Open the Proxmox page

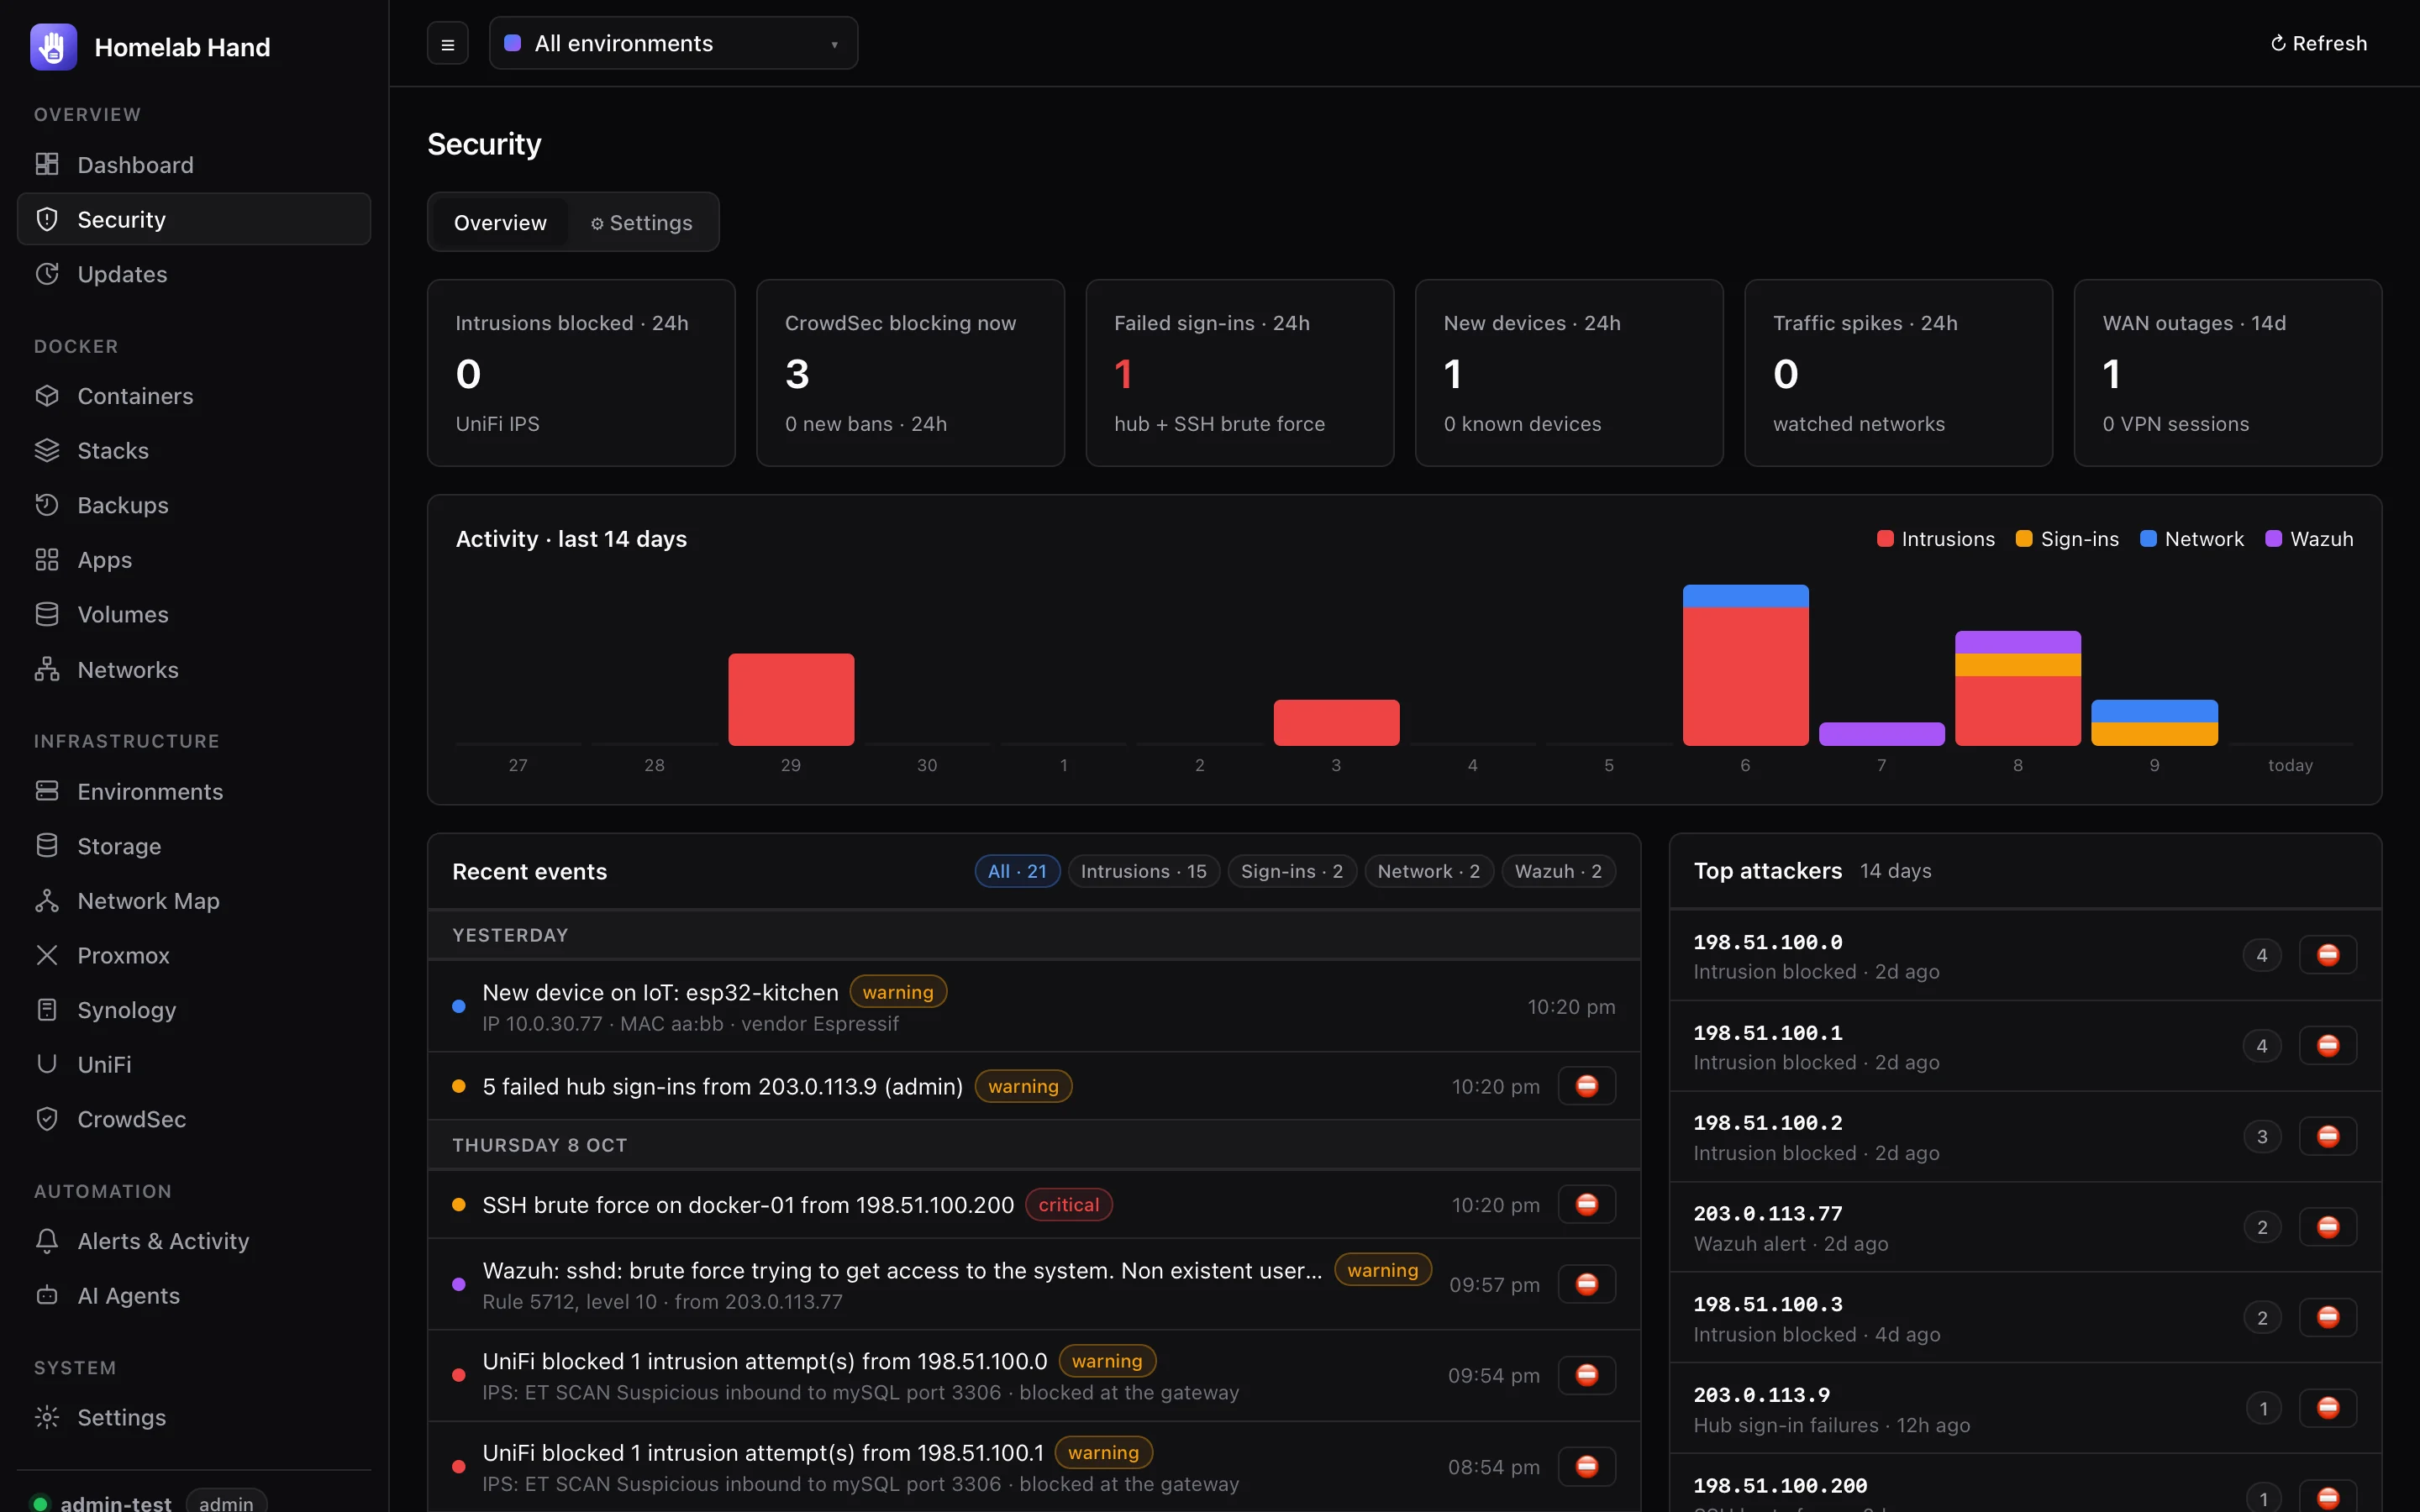coord(194,955)
